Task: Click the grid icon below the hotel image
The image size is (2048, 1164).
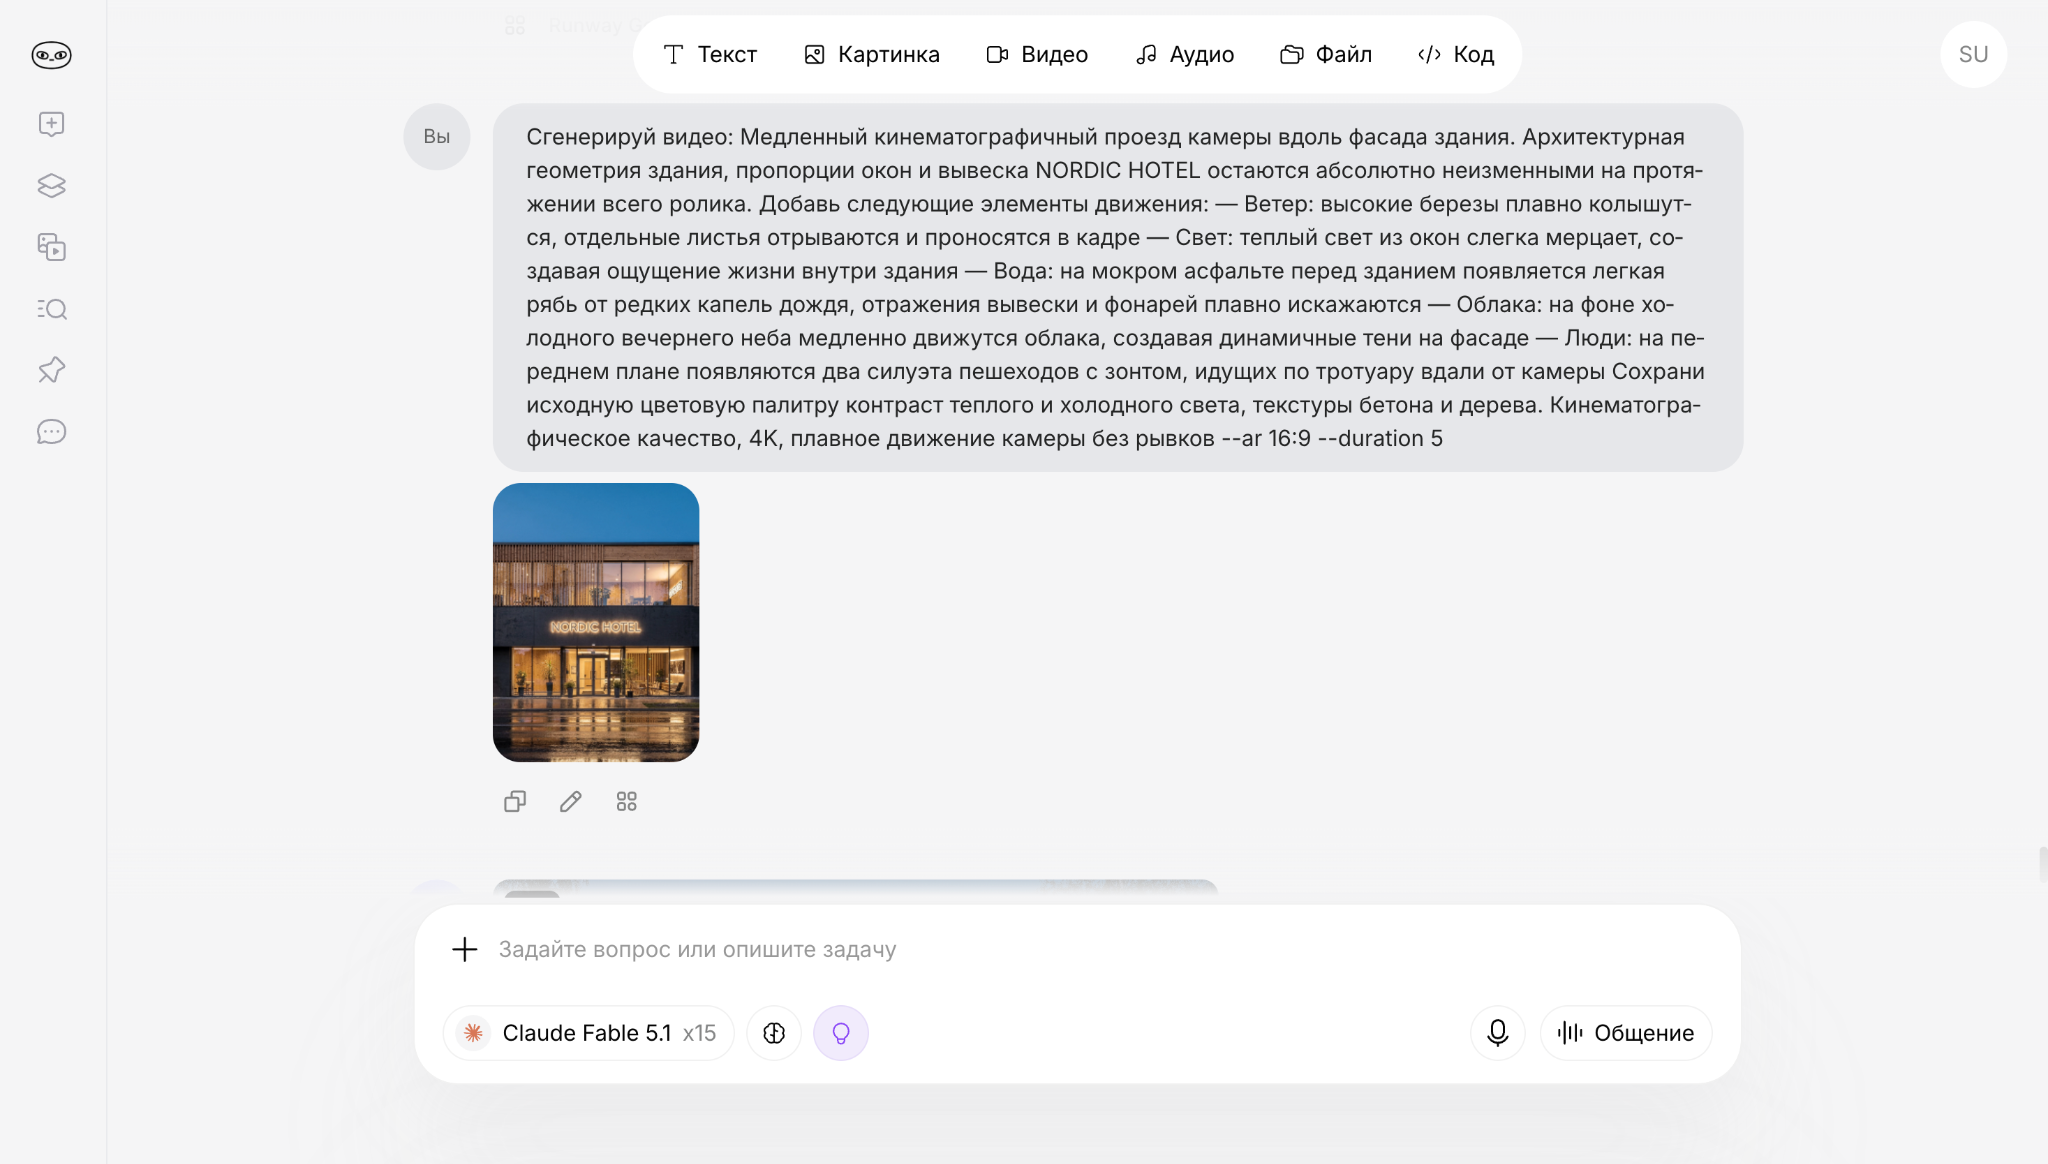Action: pyautogui.click(x=627, y=802)
